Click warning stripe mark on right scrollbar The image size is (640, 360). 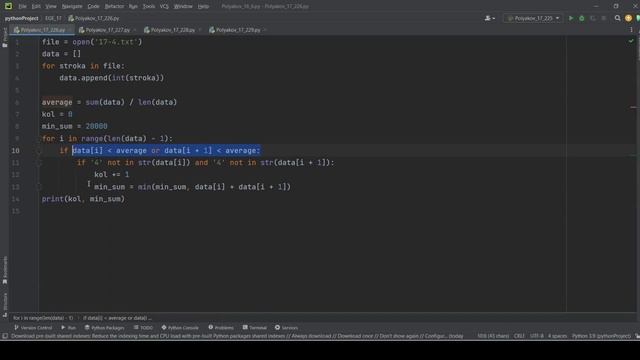(x=633, y=107)
